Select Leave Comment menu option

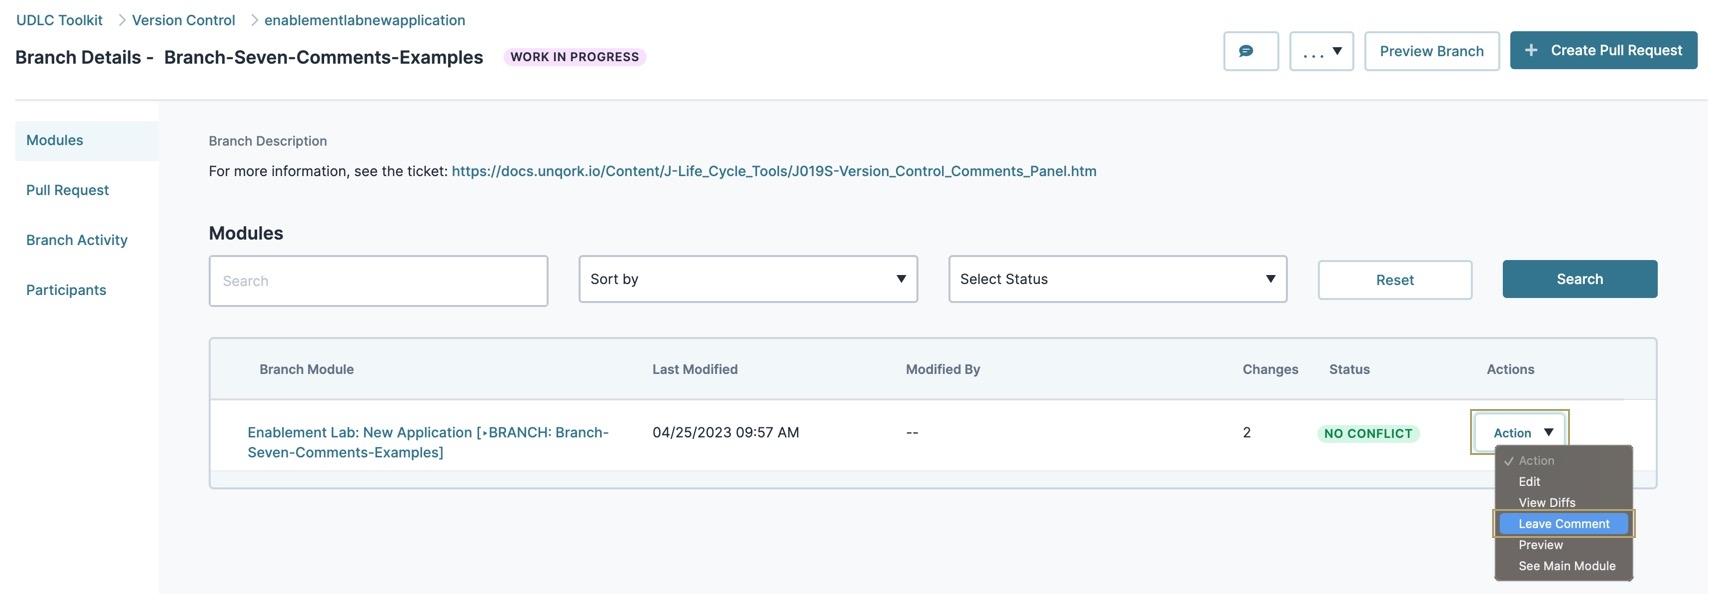click(x=1563, y=524)
